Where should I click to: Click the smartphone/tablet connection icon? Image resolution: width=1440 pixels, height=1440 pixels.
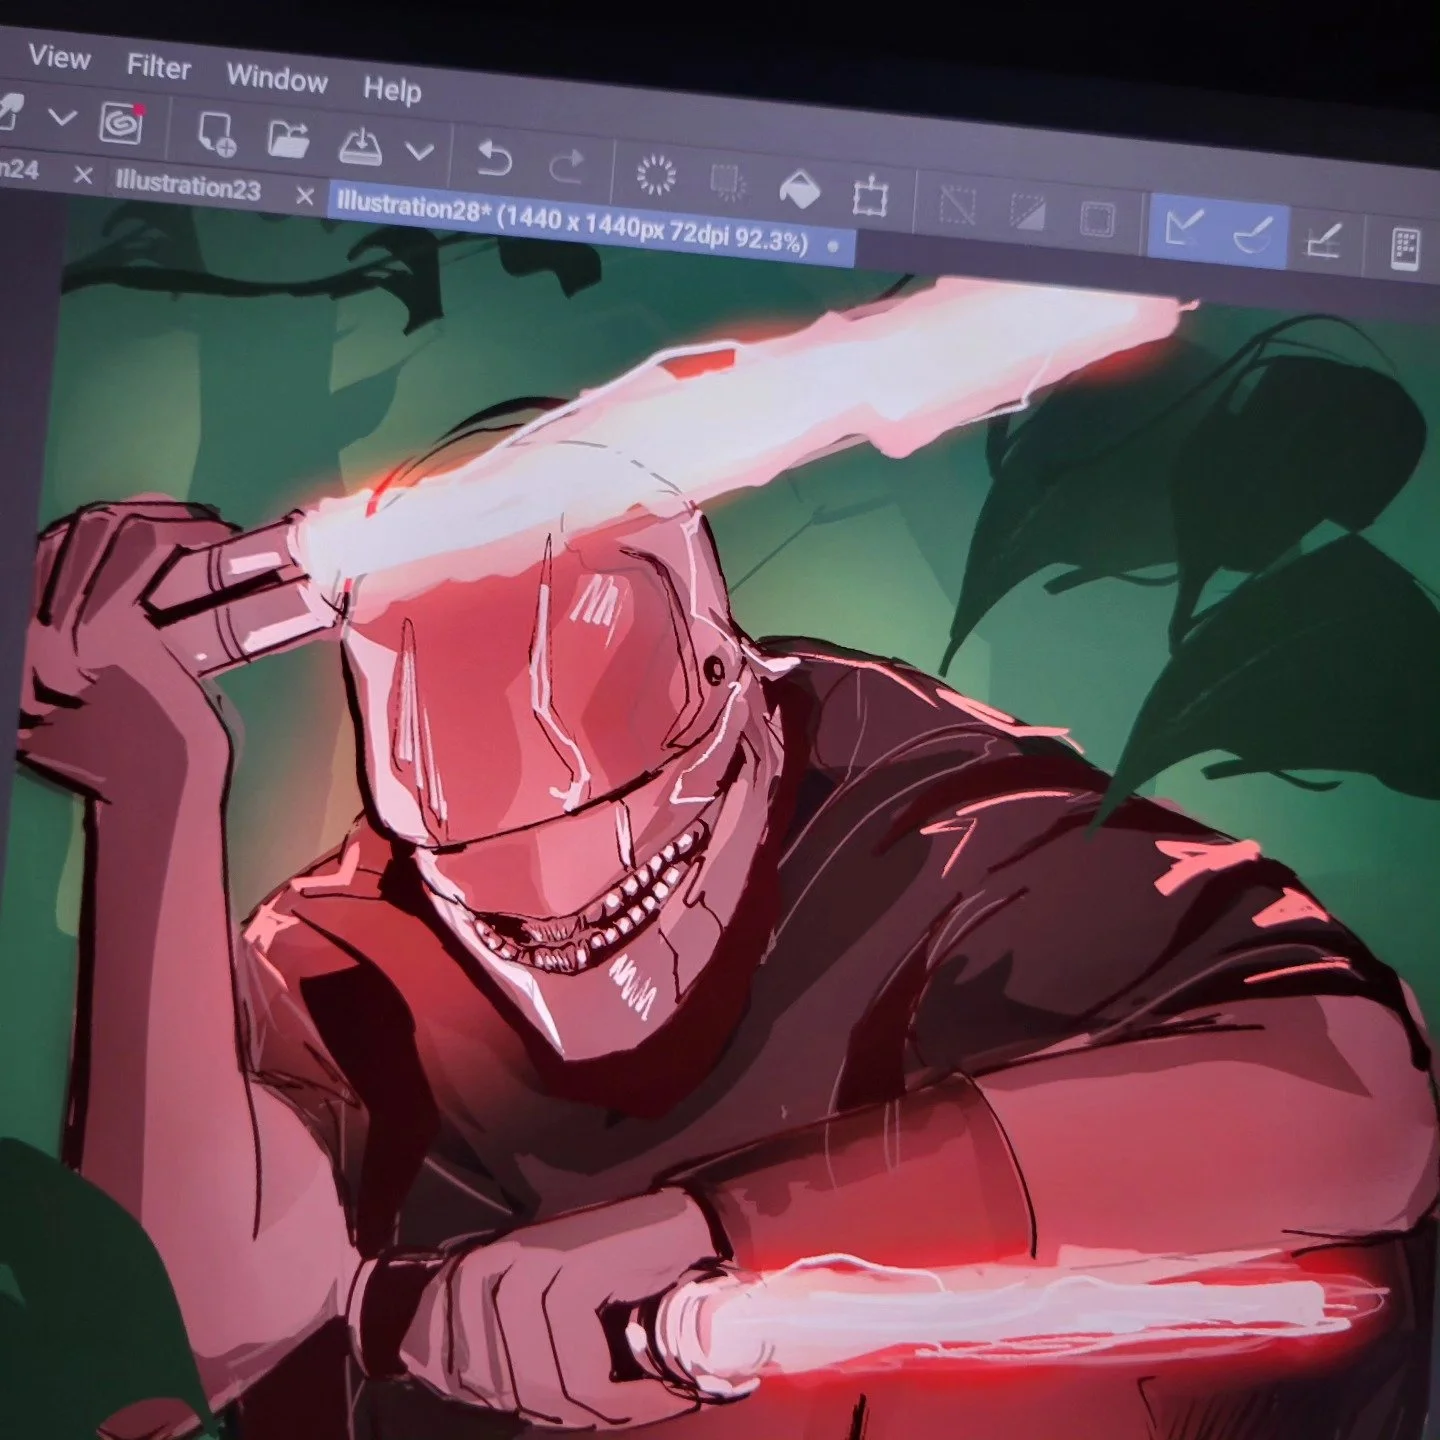coord(1405,250)
